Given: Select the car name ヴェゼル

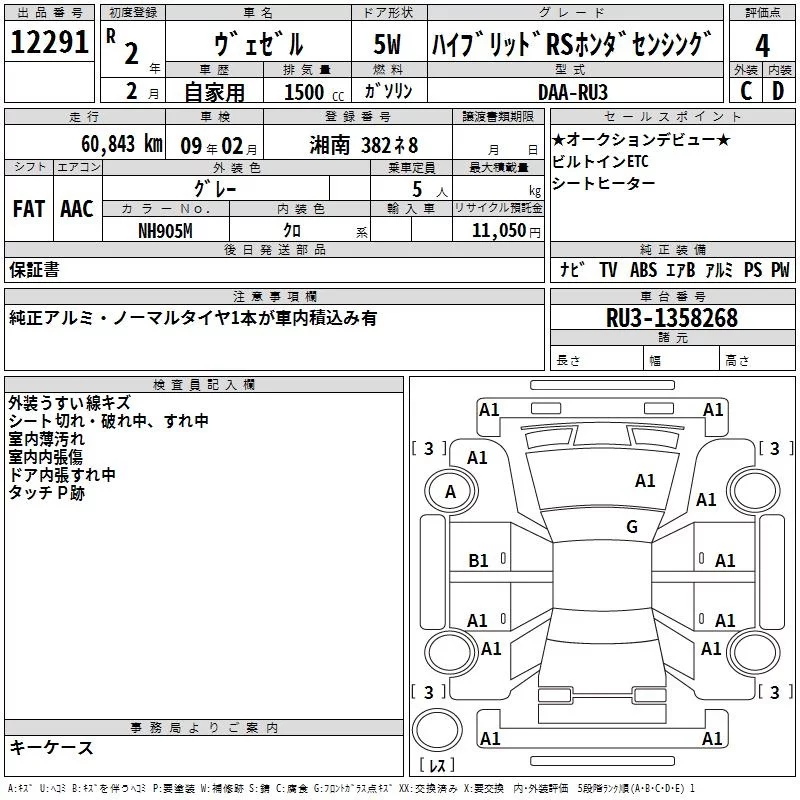Looking at the screenshot, I should [258, 43].
